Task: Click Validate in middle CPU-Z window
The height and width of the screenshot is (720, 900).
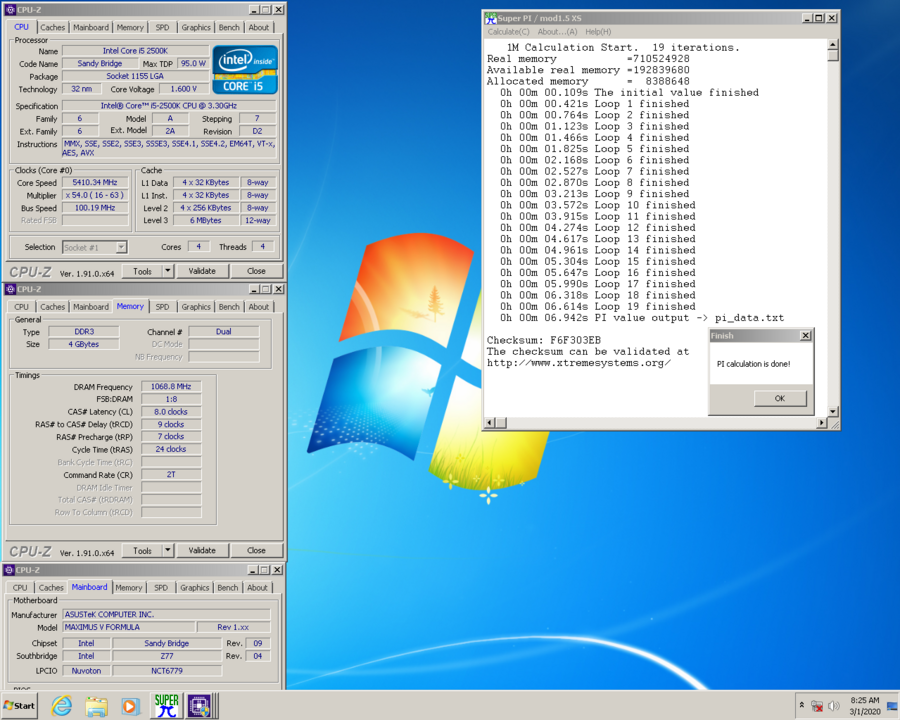Action: tap(202, 550)
